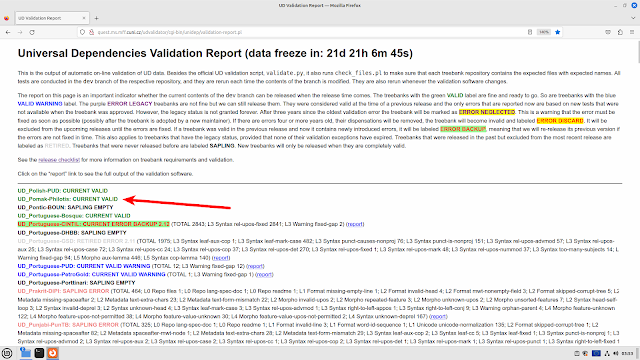The width and height of the screenshot is (640, 360).
Task: Open report link for UD_Portuguese-PUD
Action: point(255,266)
